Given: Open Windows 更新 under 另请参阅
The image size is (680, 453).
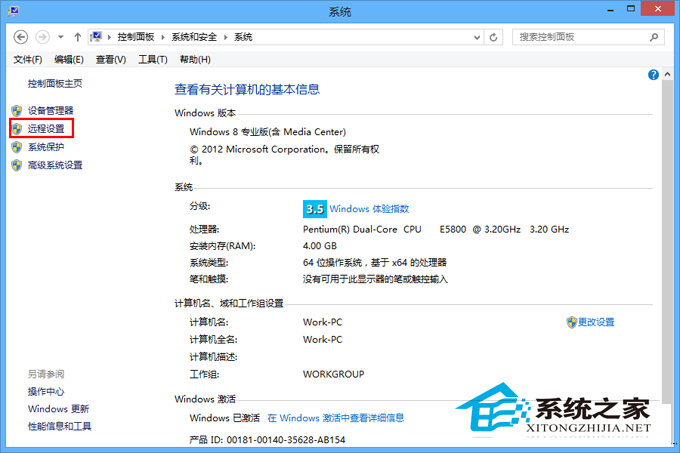Looking at the screenshot, I should click(59, 409).
